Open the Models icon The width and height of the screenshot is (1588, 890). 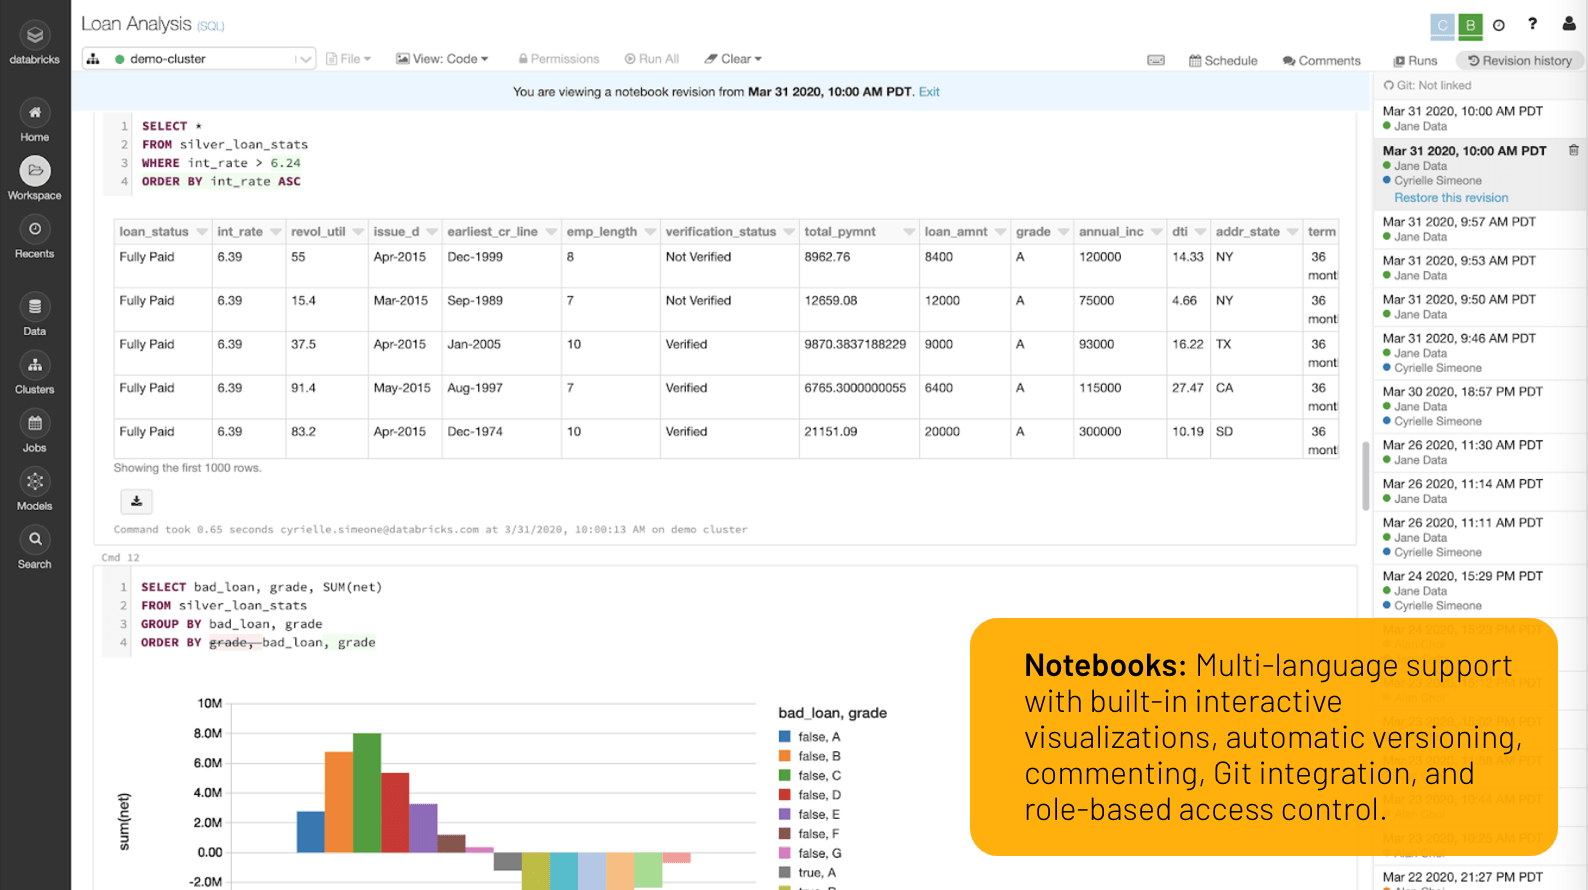click(35, 482)
